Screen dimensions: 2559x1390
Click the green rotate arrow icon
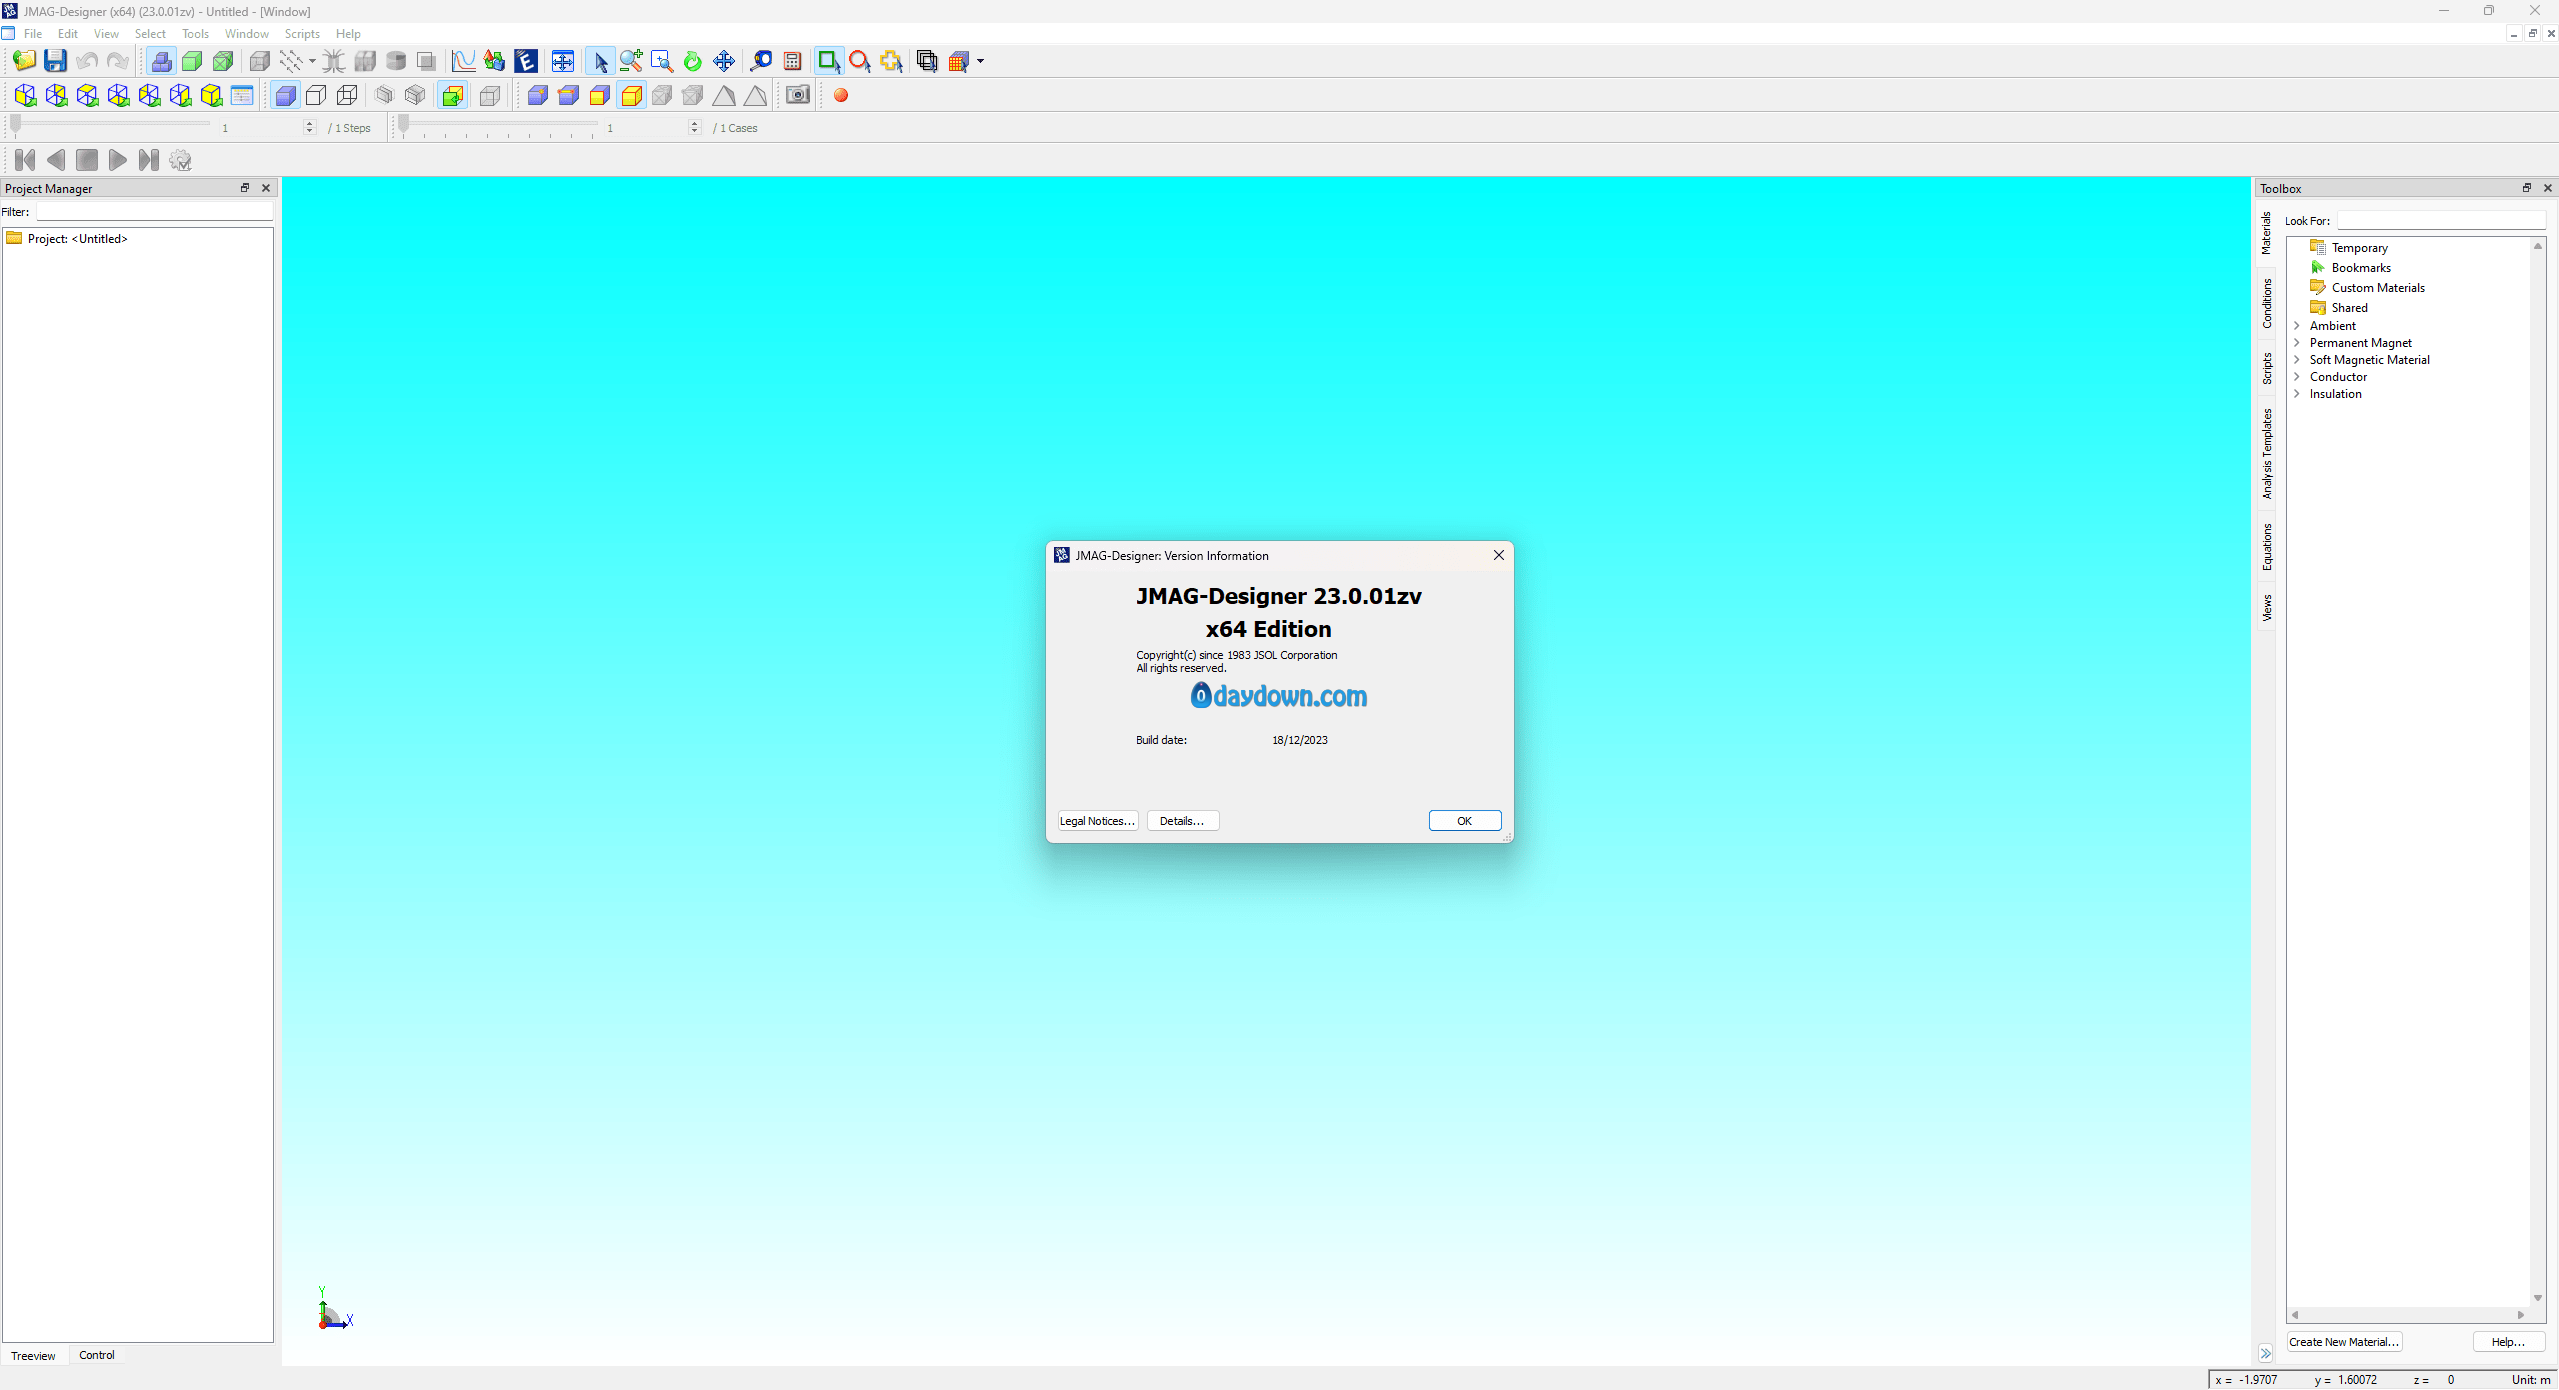click(x=693, y=61)
